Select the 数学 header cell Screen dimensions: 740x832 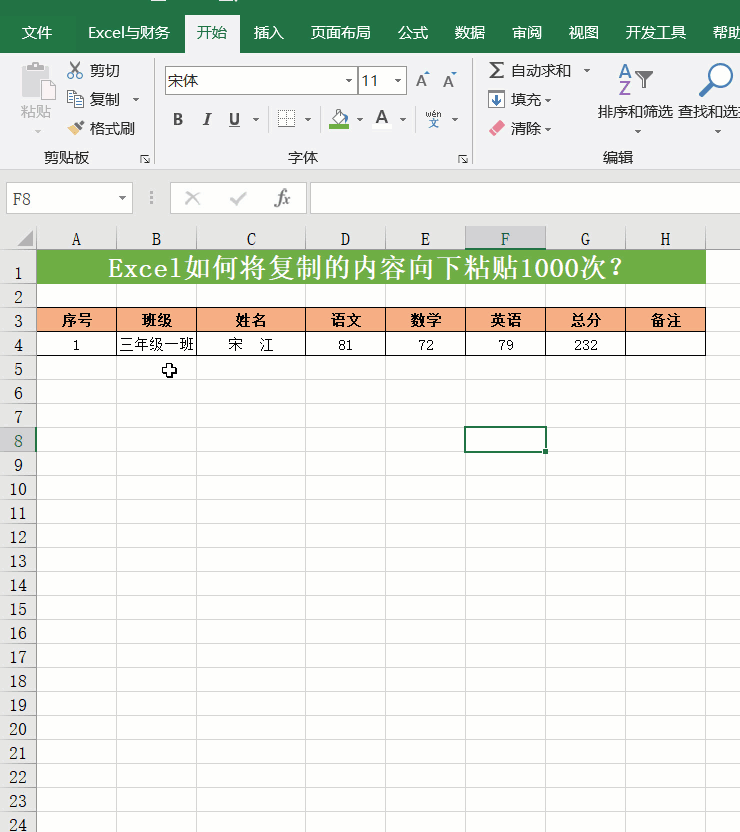pos(425,320)
